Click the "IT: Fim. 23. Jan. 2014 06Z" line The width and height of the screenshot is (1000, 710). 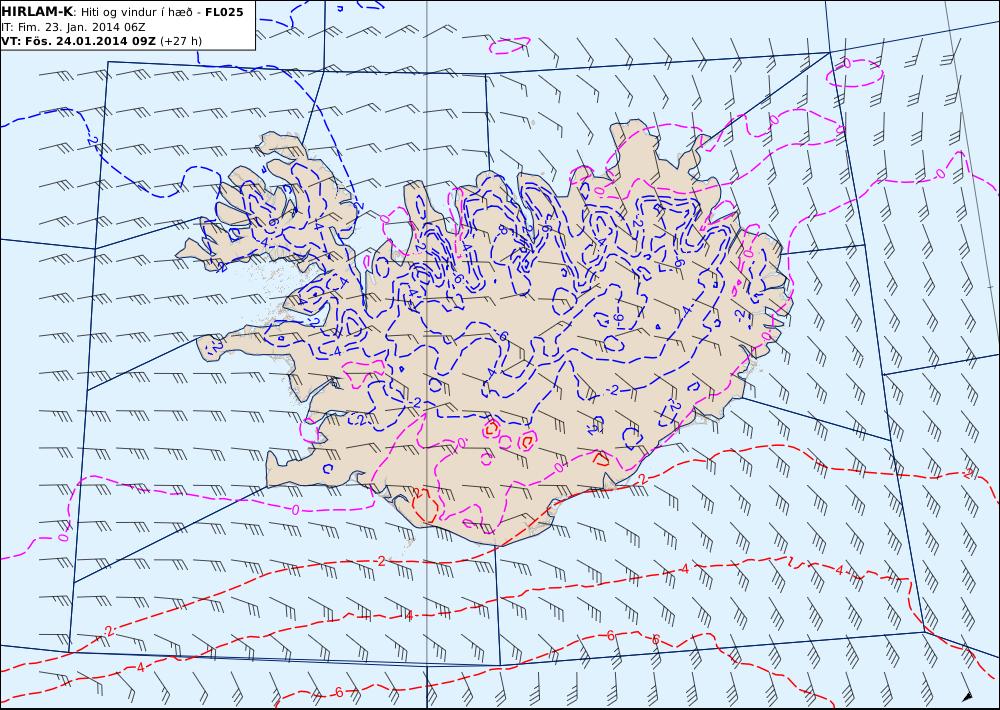[73, 27]
